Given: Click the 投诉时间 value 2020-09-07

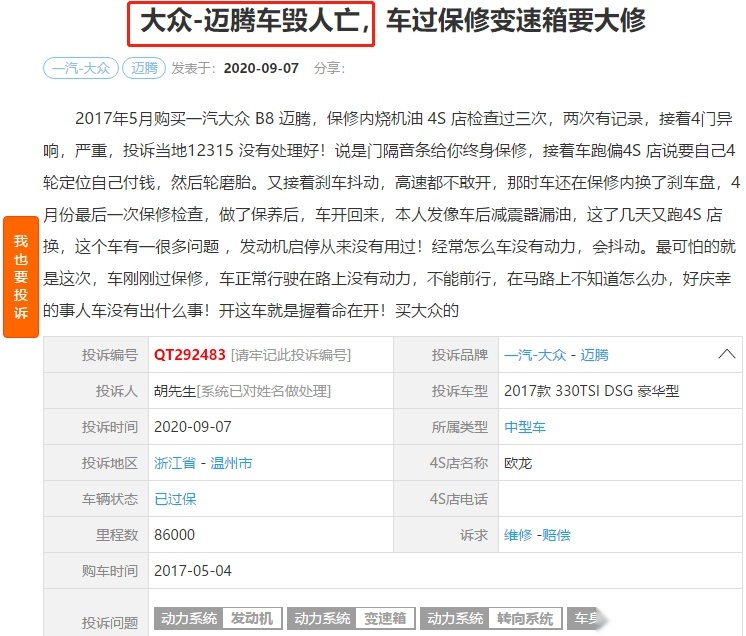Looking at the screenshot, I should (193, 427).
